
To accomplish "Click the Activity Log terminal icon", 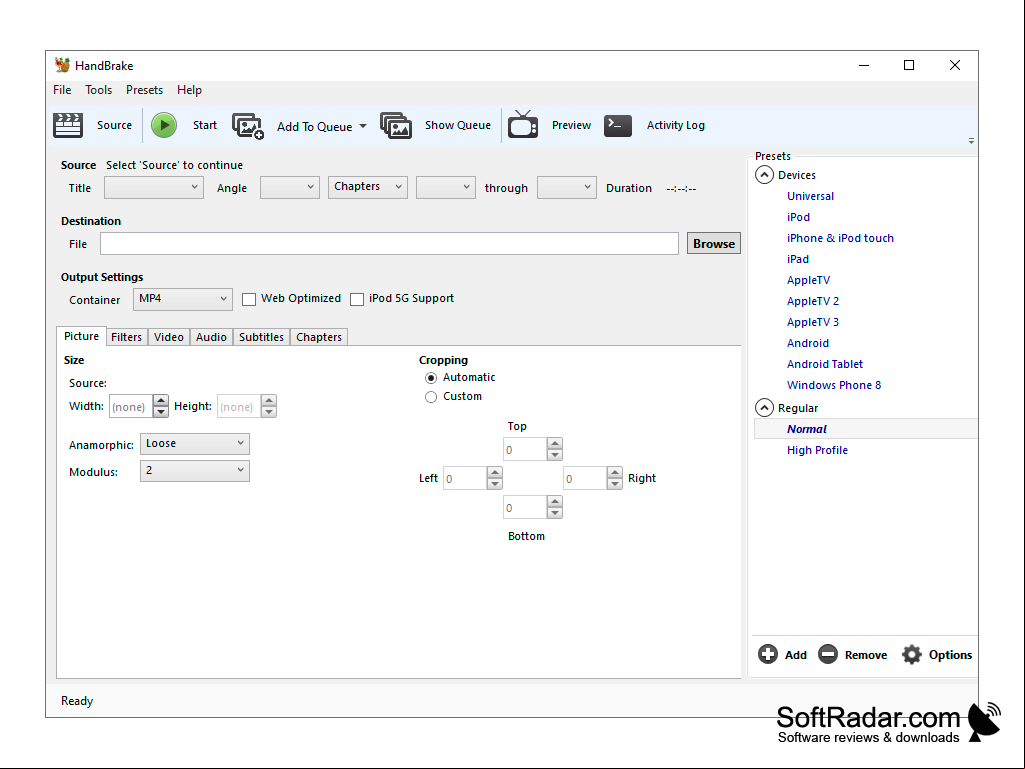I will pyautogui.click(x=618, y=125).
